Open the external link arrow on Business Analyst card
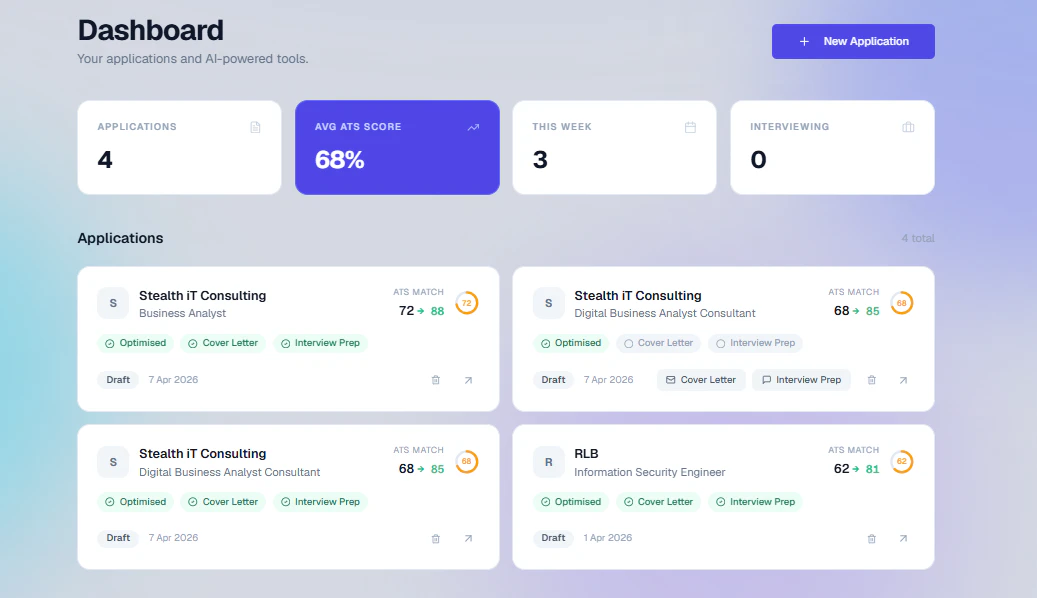The width and height of the screenshot is (1037, 598). coord(468,380)
